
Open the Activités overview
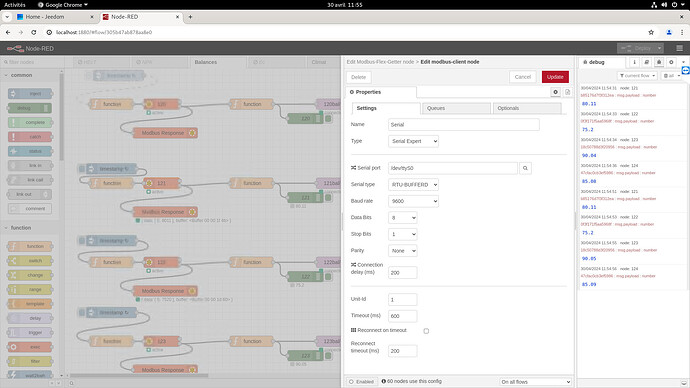click(x=15, y=5)
